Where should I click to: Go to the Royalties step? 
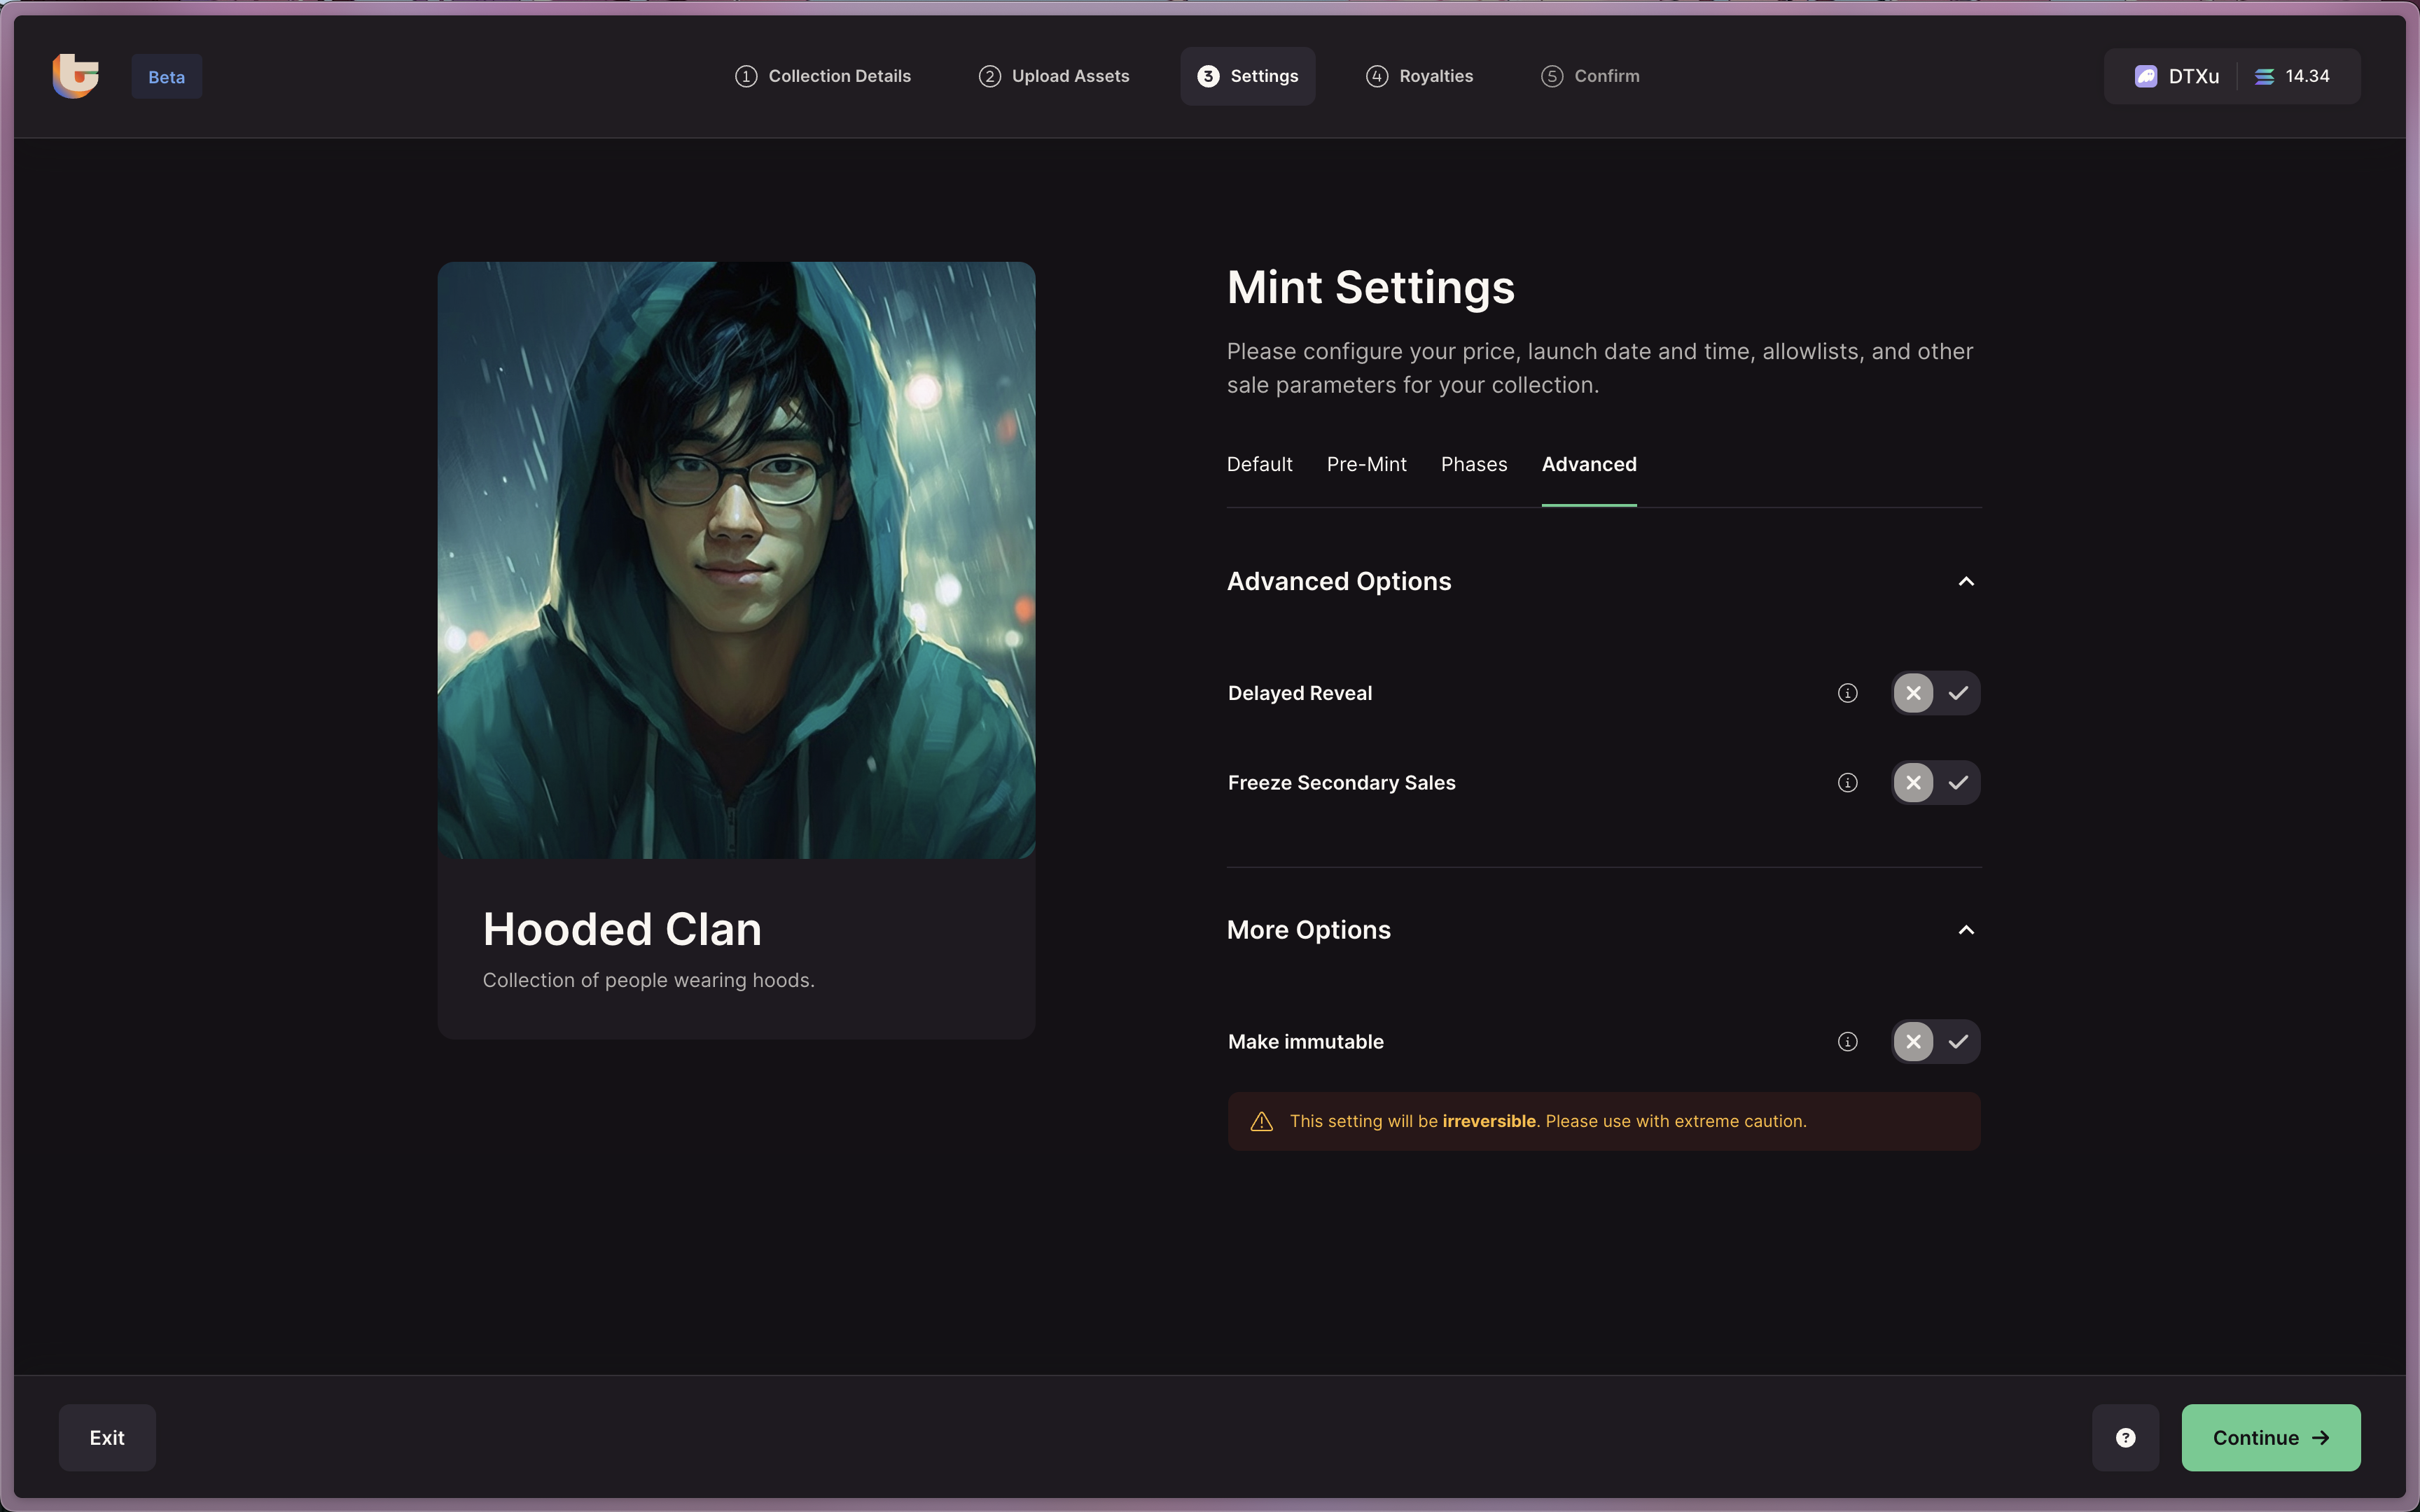click(1419, 76)
